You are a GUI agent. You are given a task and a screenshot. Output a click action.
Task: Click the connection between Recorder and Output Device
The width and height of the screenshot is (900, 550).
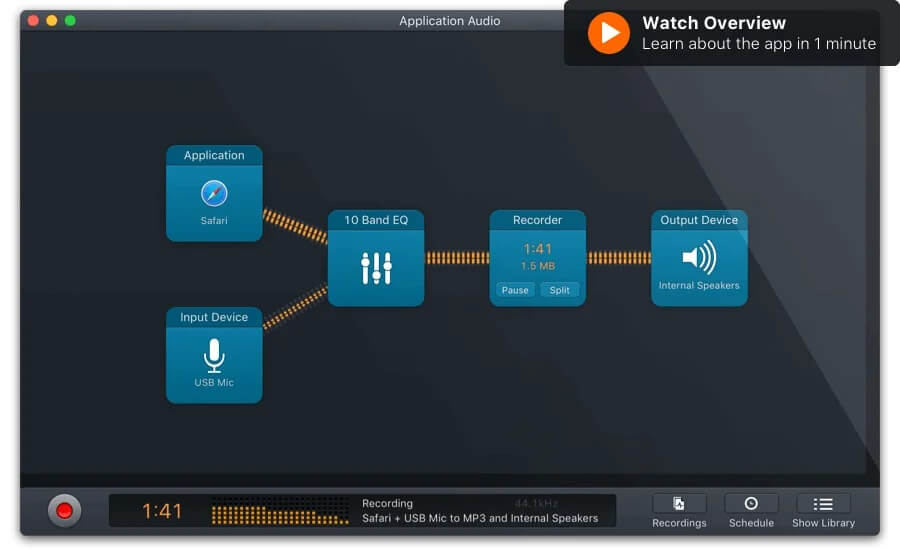pyautogui.click(x=619, y=258)
